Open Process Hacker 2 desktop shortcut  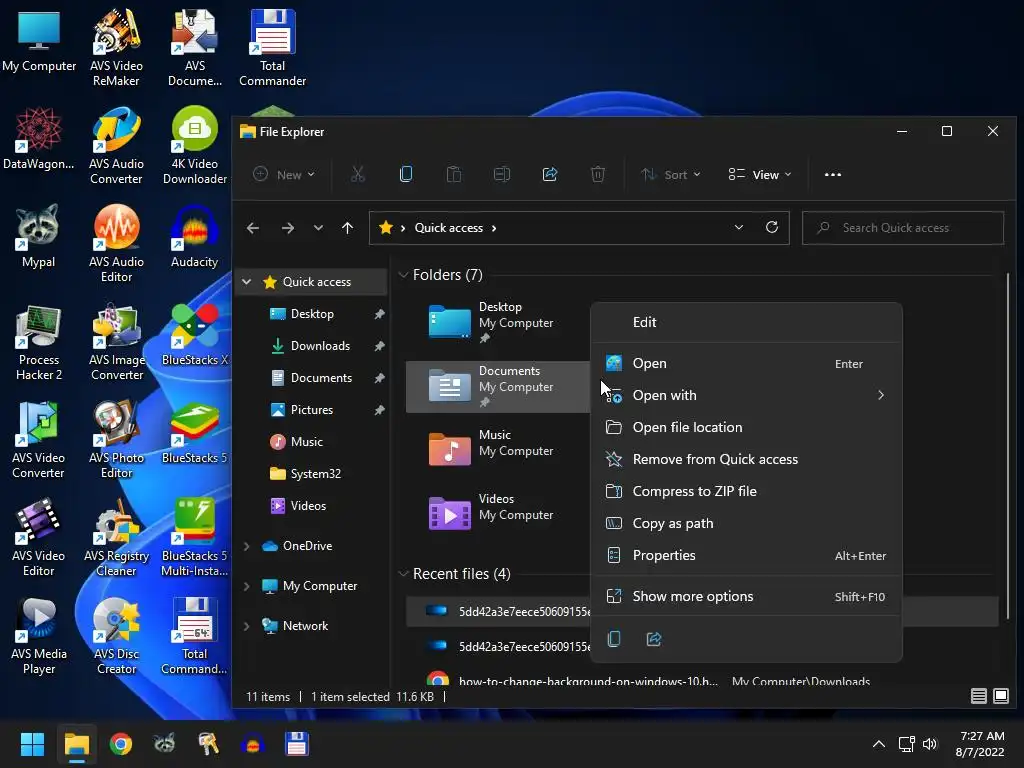39,342
